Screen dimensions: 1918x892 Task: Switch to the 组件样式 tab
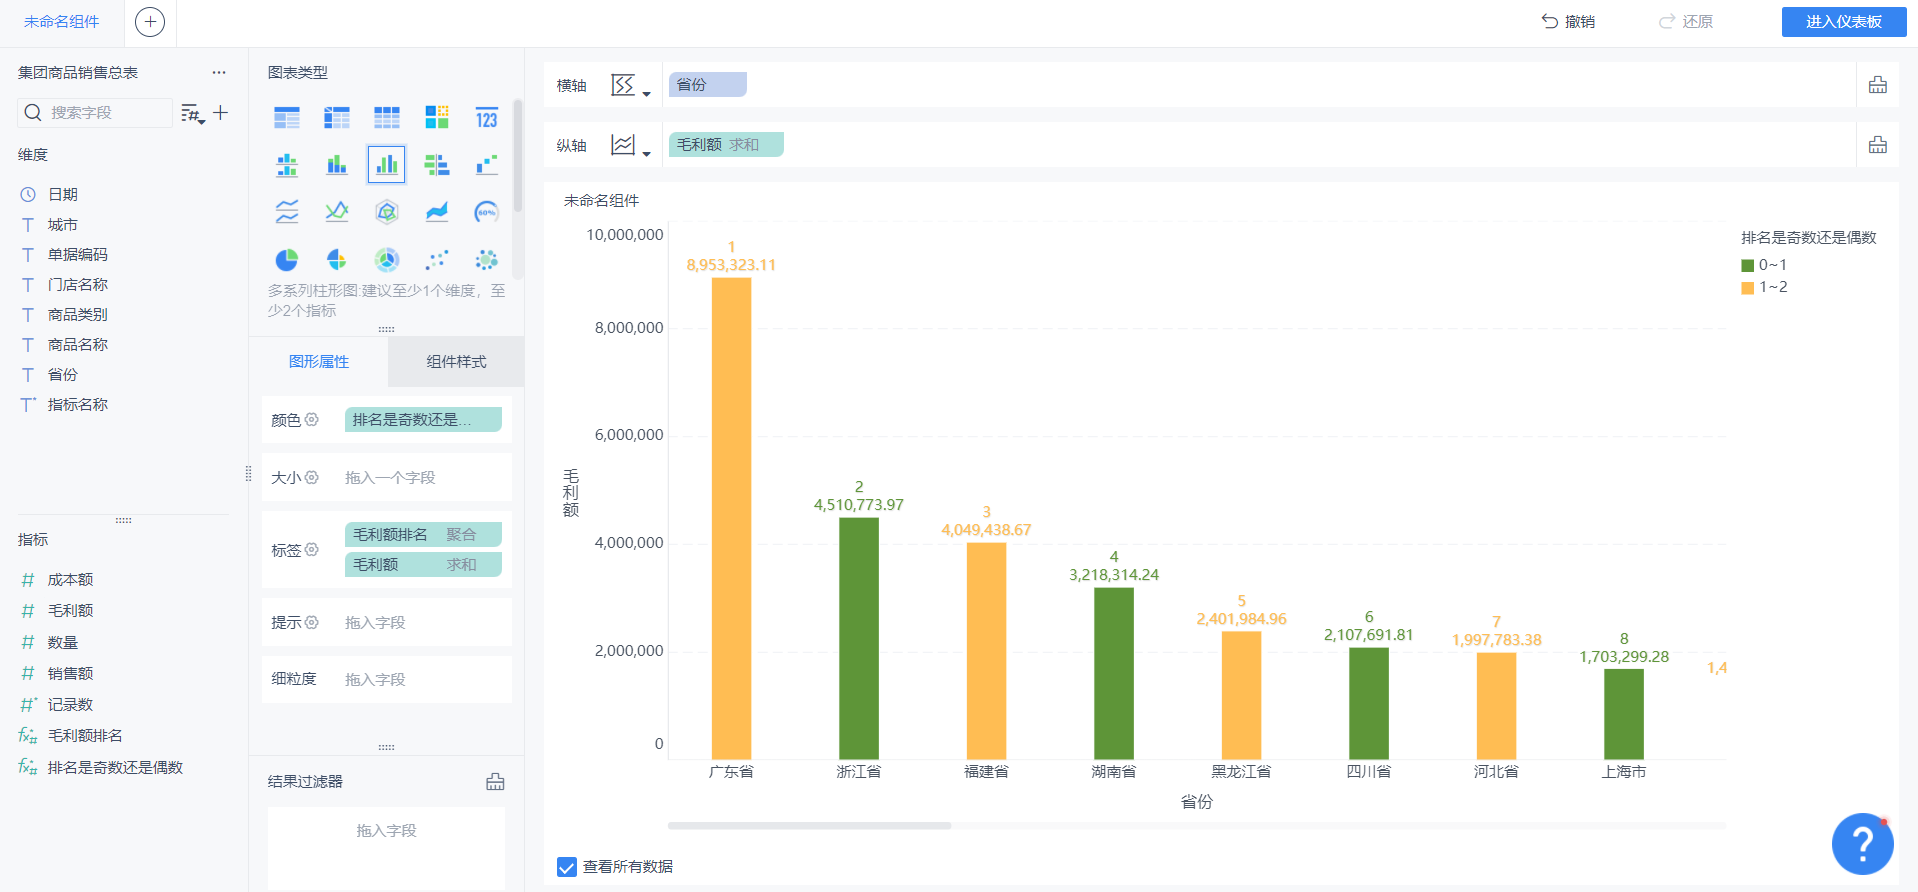click(x=456, y=362)
